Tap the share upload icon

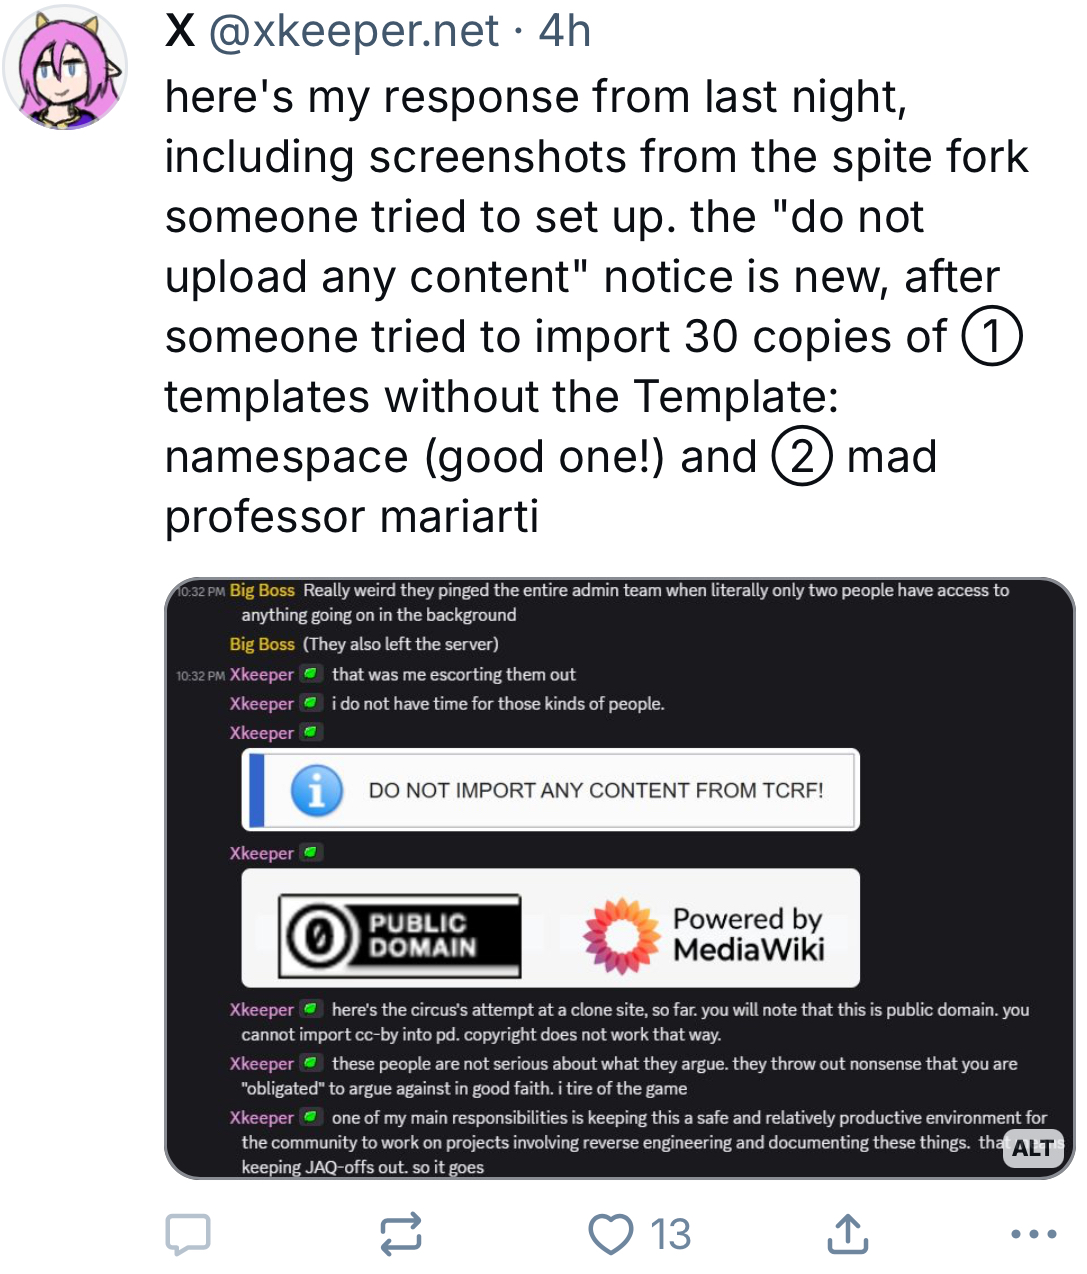pos(848,1234)
